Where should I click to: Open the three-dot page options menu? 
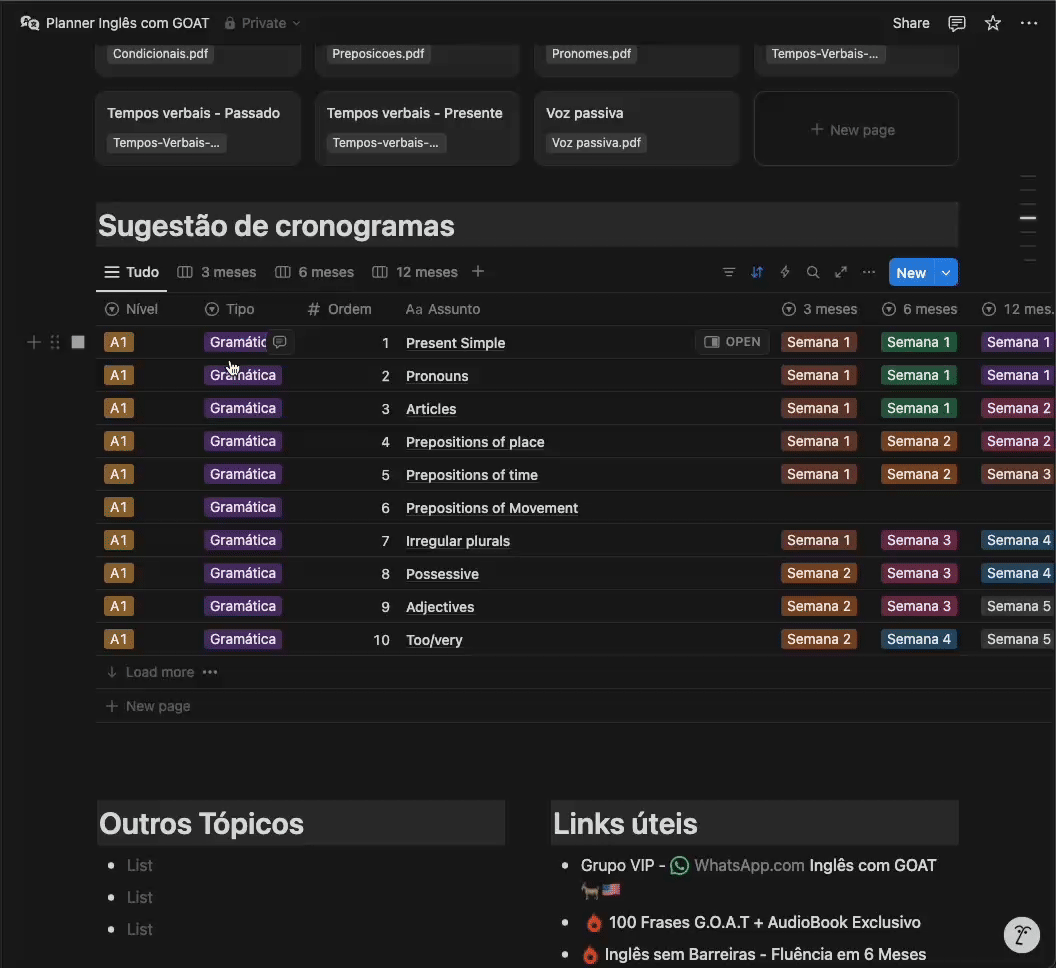[x=1029, y=23]
